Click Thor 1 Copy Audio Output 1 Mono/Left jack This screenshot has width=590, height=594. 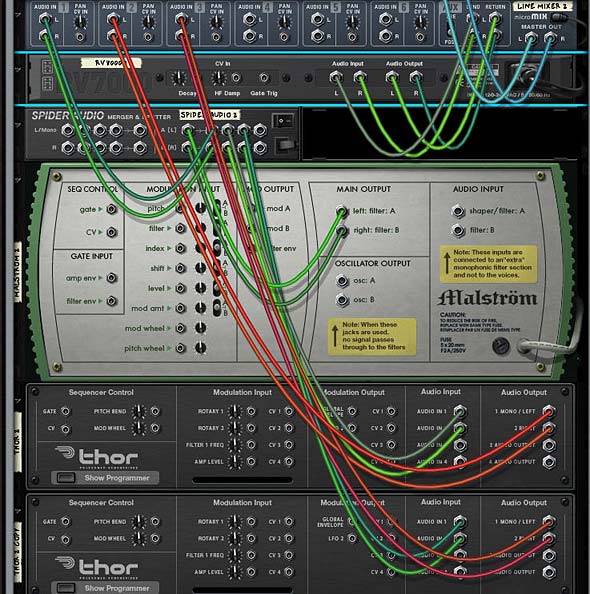click(x=549, y=522)
